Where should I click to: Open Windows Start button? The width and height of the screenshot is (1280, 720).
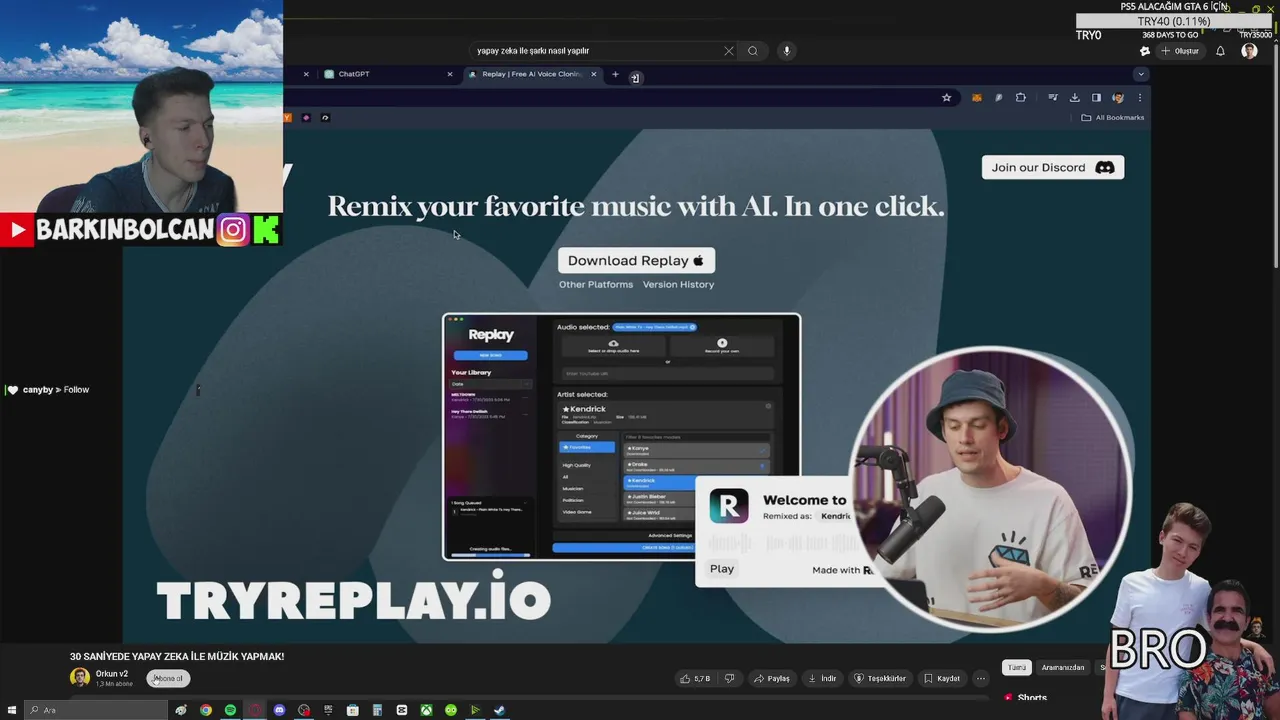coord(11,710)
